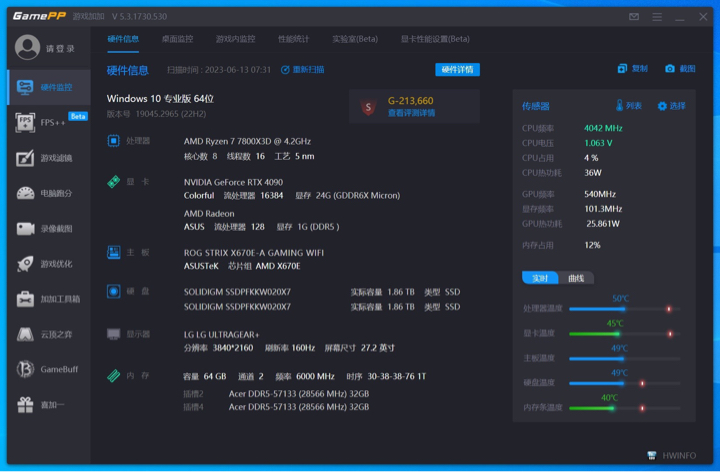Click the 复制 copy icon
The height and width of the screenshot is (472, 720).
pos(622,69)
